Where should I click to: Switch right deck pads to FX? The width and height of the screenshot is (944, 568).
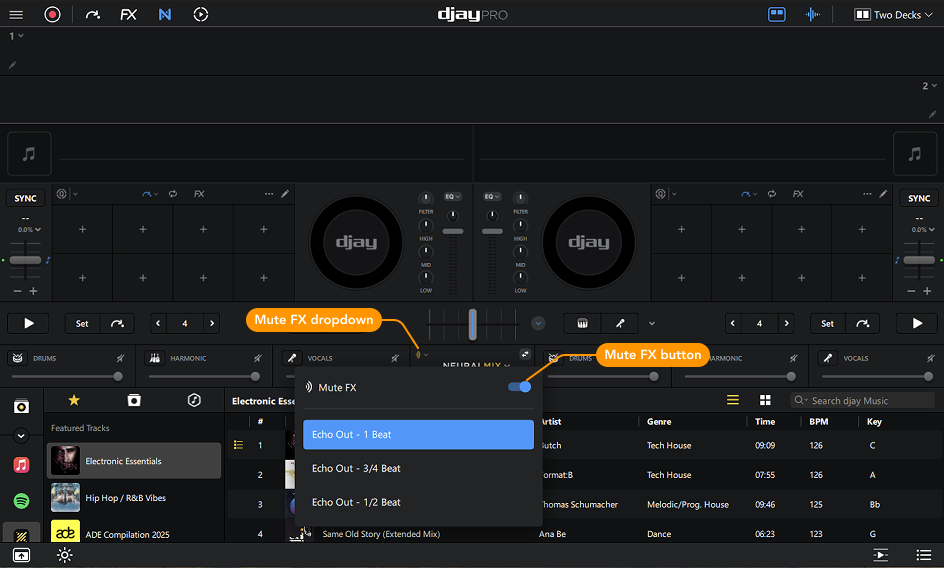coord(798,194)
